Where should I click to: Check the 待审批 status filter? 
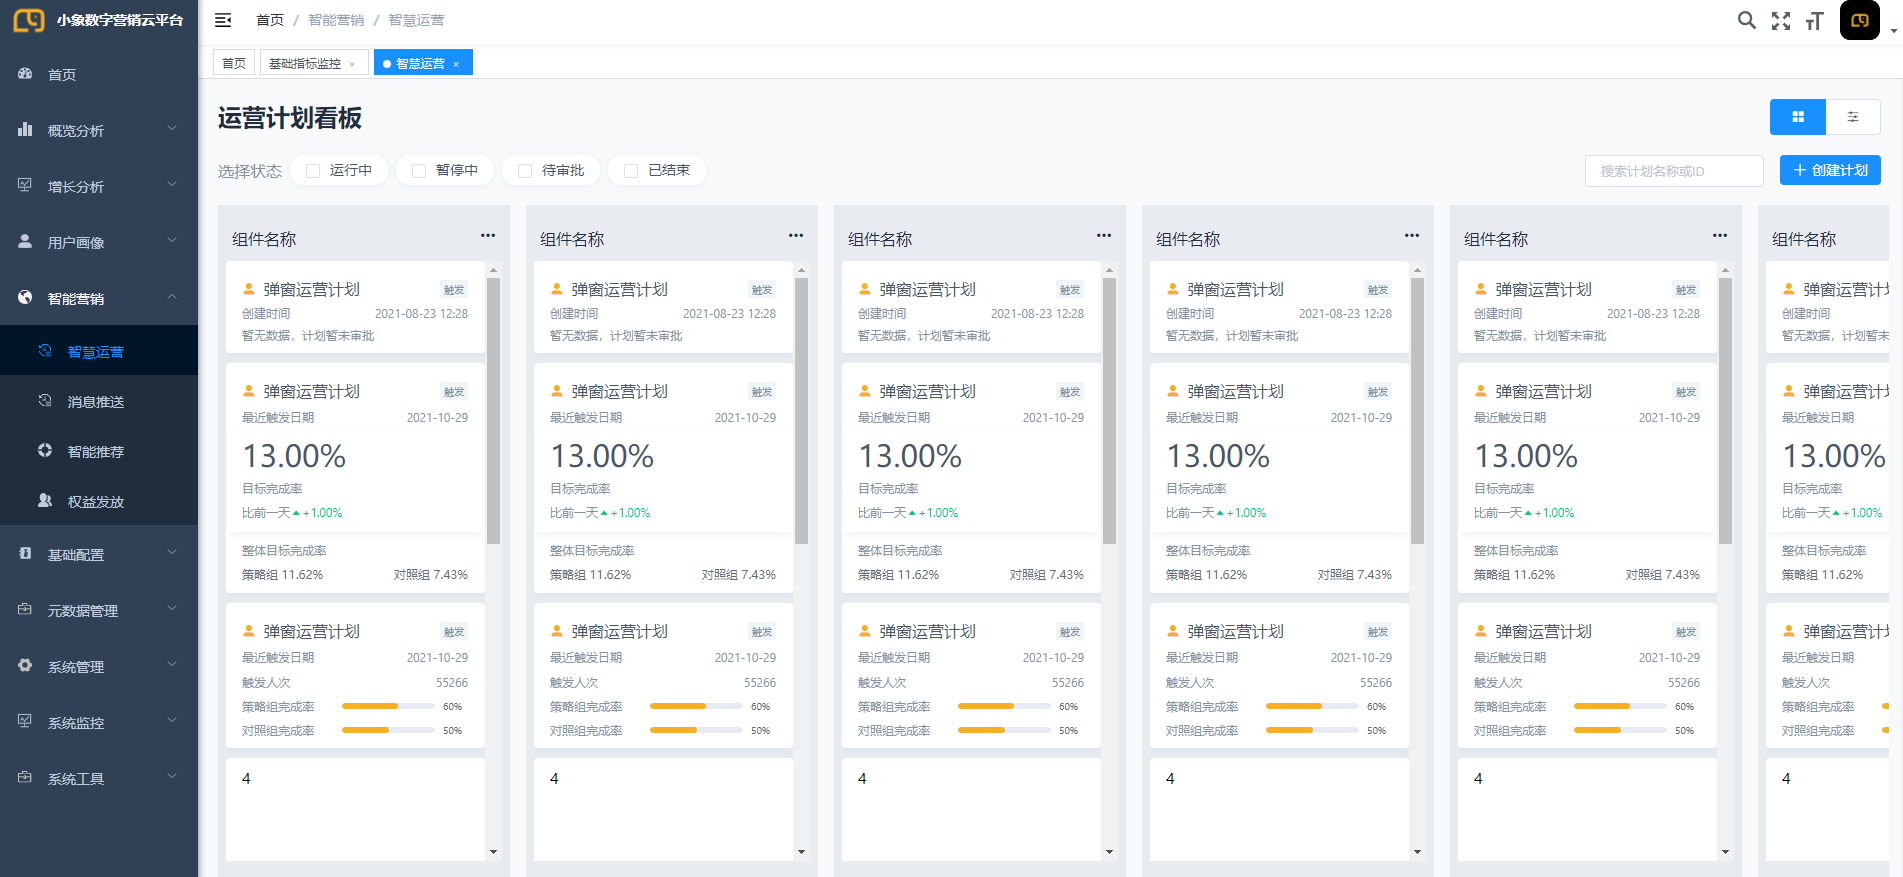coord(525,171)
